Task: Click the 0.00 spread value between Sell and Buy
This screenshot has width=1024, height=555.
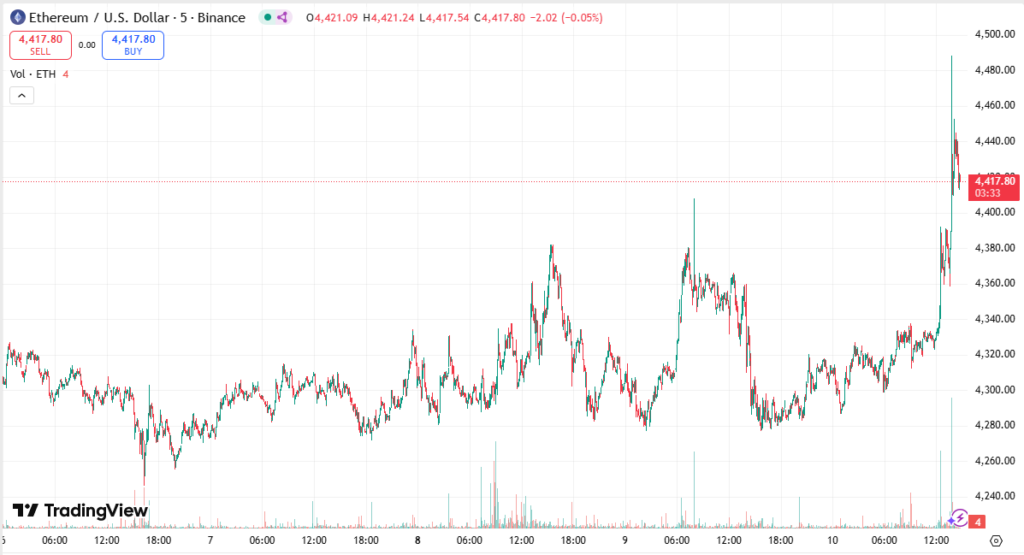Action: point(87,45)
